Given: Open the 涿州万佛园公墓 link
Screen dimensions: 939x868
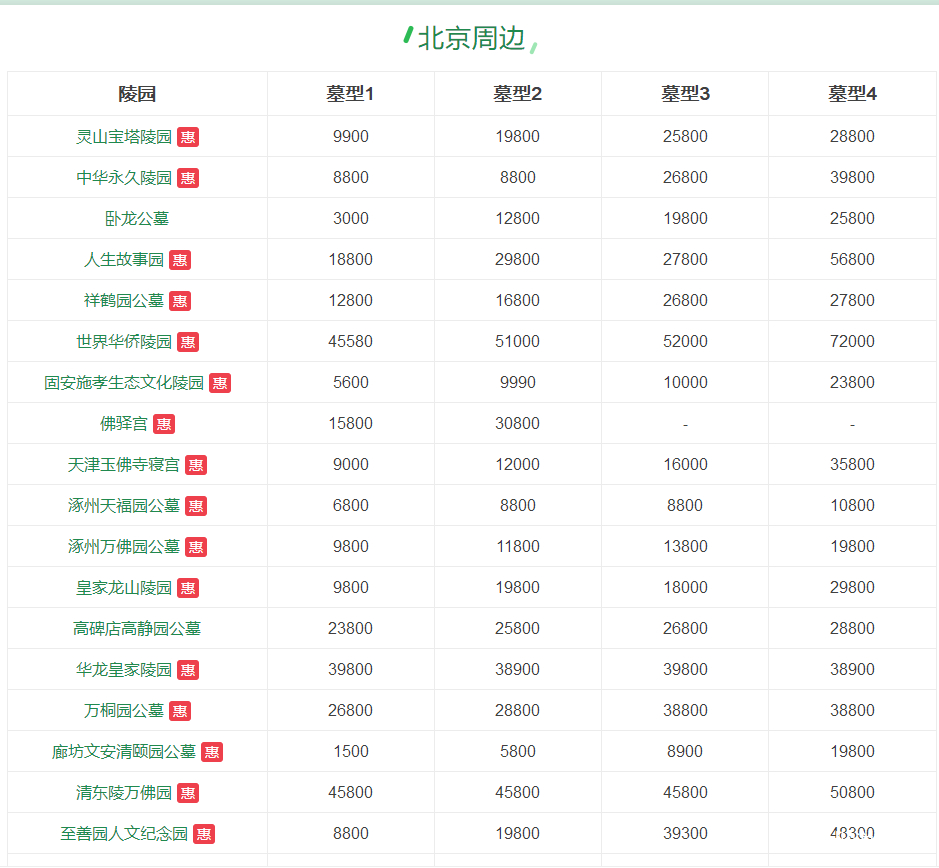Looking at the screenshot, I should (x=124, y=547).
